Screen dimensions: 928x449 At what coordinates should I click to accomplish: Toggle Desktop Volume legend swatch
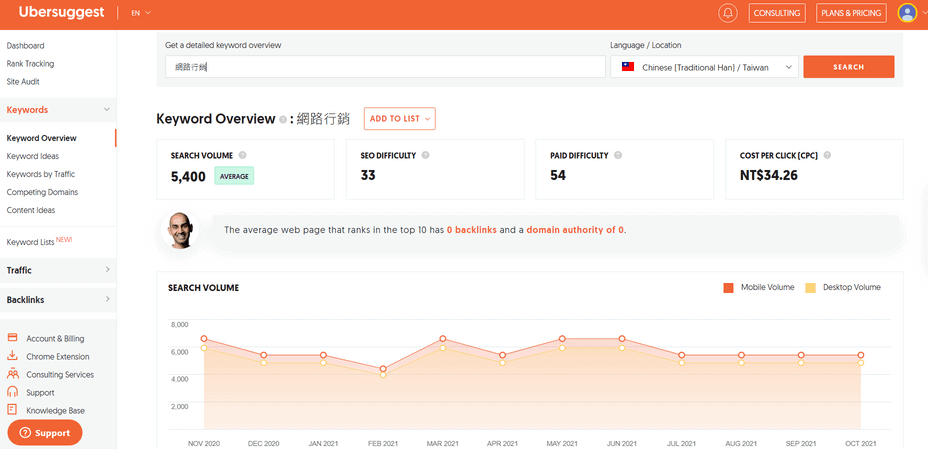810,288
